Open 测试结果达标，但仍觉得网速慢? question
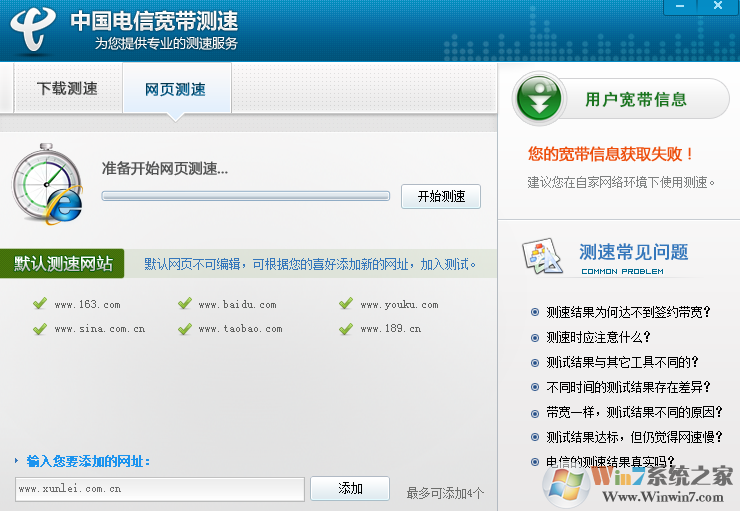The image size is (740, 511). [634, 437]
